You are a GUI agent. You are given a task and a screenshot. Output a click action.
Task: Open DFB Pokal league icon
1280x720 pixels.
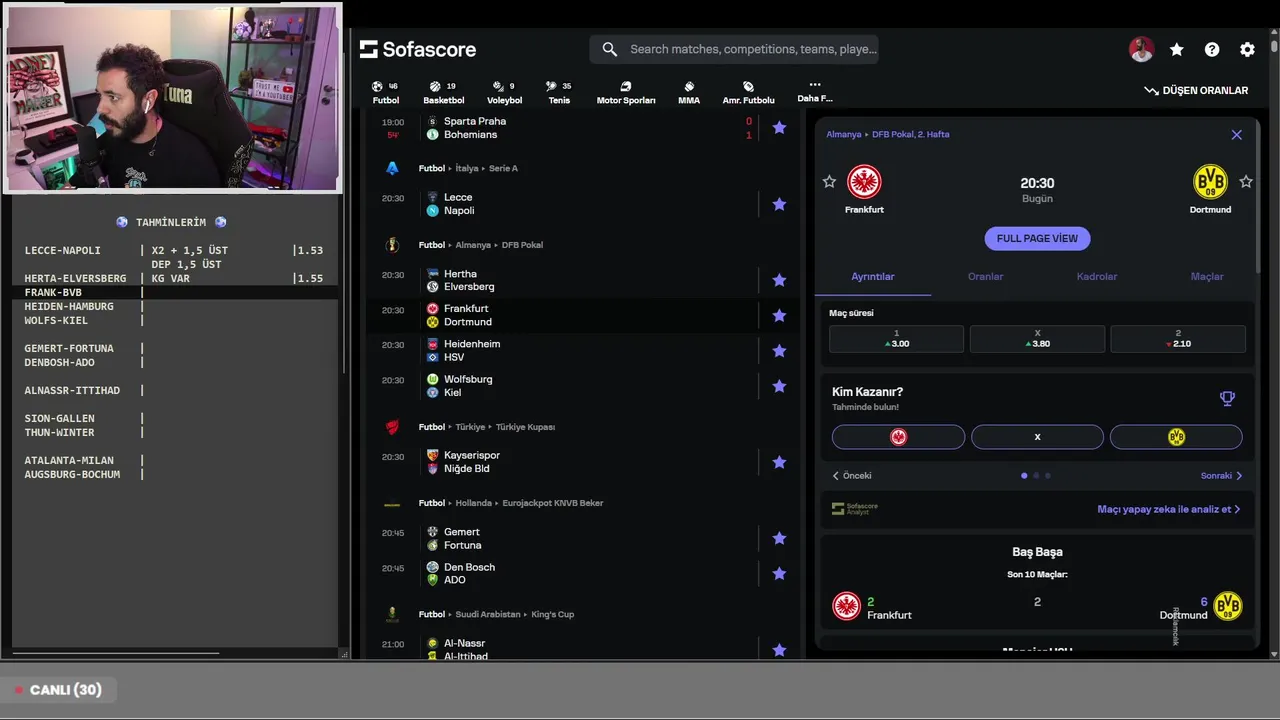coord(392,245)
